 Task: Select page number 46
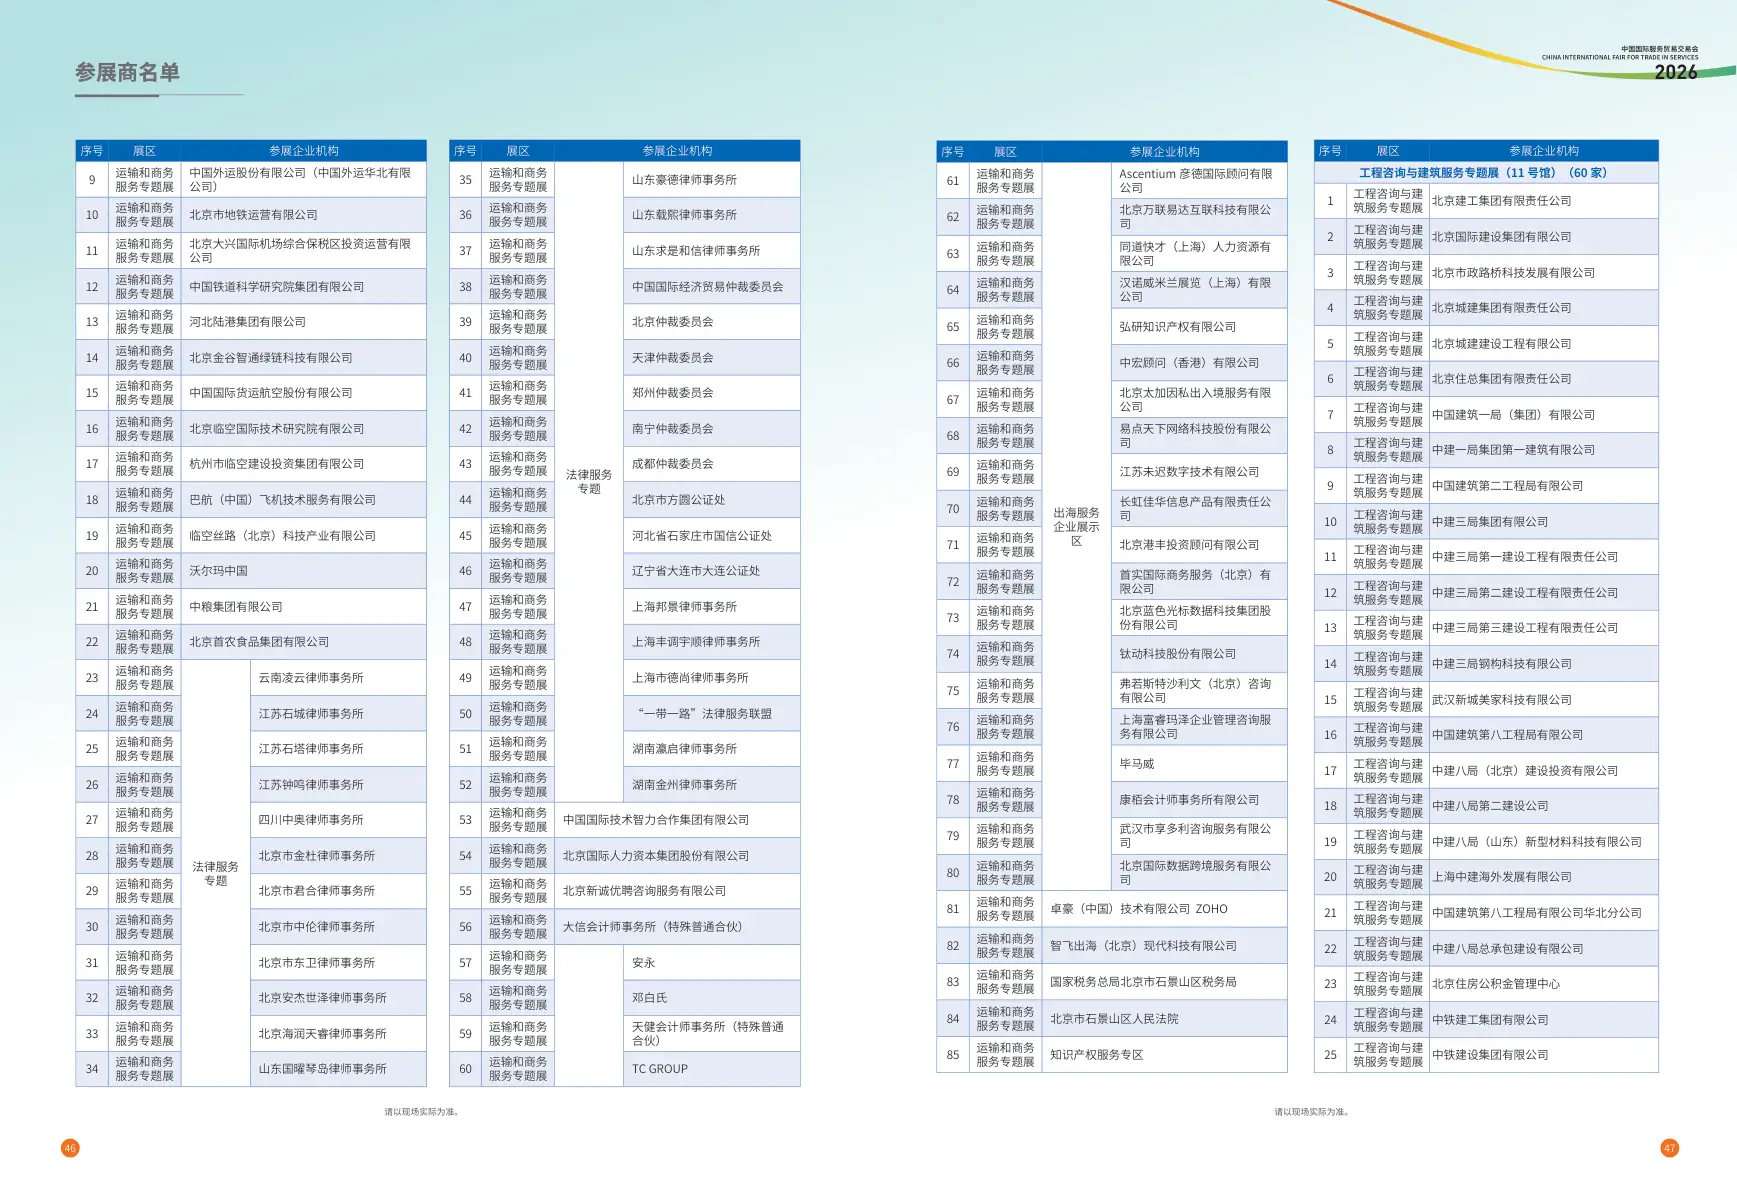70,1148
